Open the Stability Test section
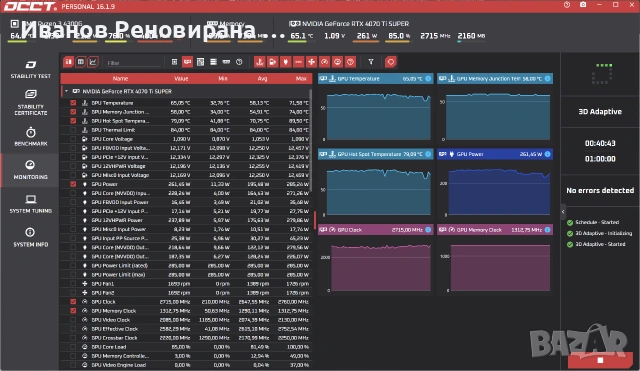The width and height of the screenshot is (640, 371). pos(31,69)
